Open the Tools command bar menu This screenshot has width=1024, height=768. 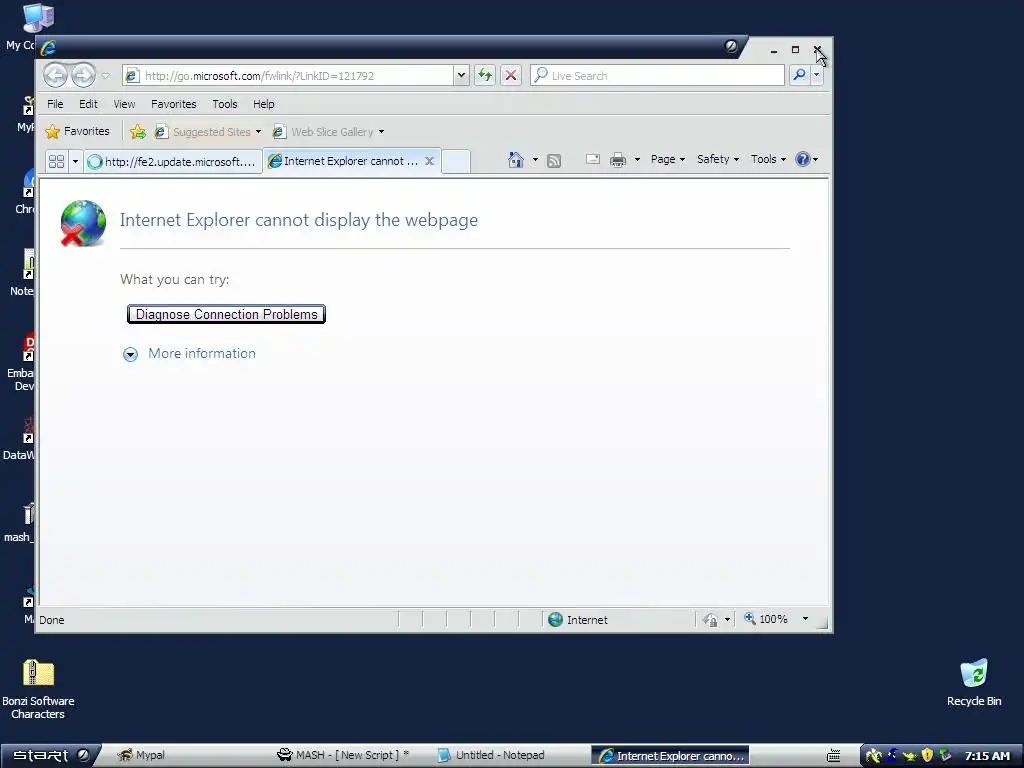tap(768, 159)
